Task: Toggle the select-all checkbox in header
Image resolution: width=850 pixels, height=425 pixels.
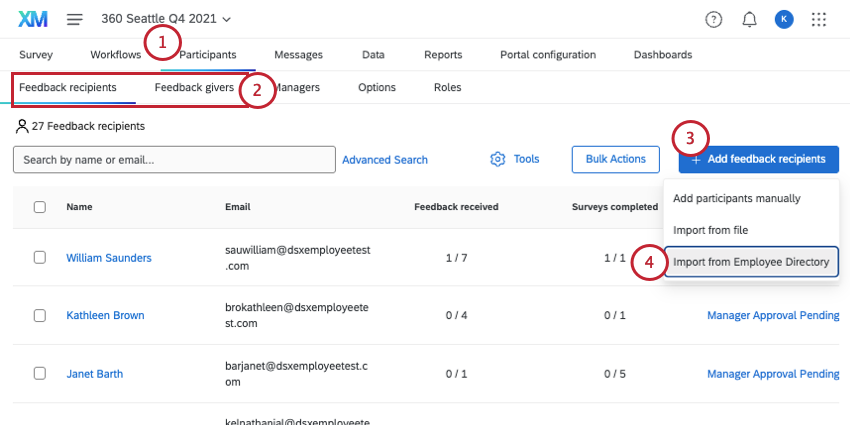Action: tap(40, 207)
